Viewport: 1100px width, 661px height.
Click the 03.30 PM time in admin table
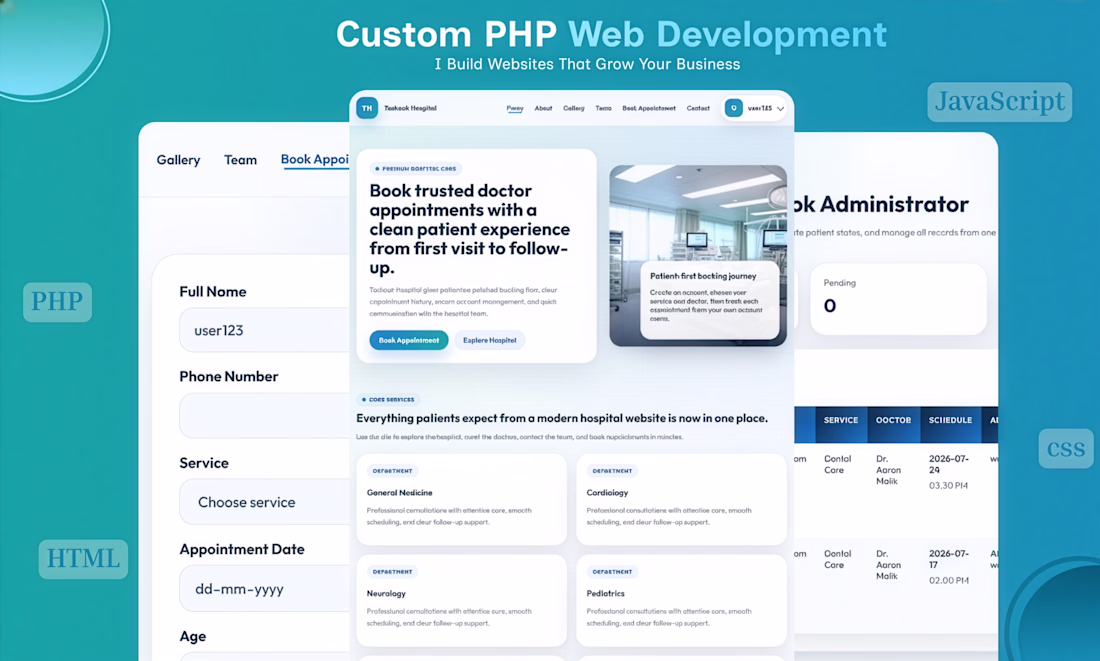click(x=948, y=486)
